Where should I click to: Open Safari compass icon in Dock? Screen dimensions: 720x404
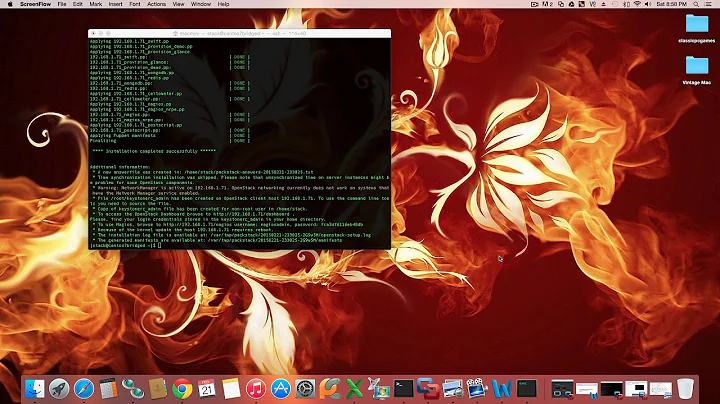(84, 389)
